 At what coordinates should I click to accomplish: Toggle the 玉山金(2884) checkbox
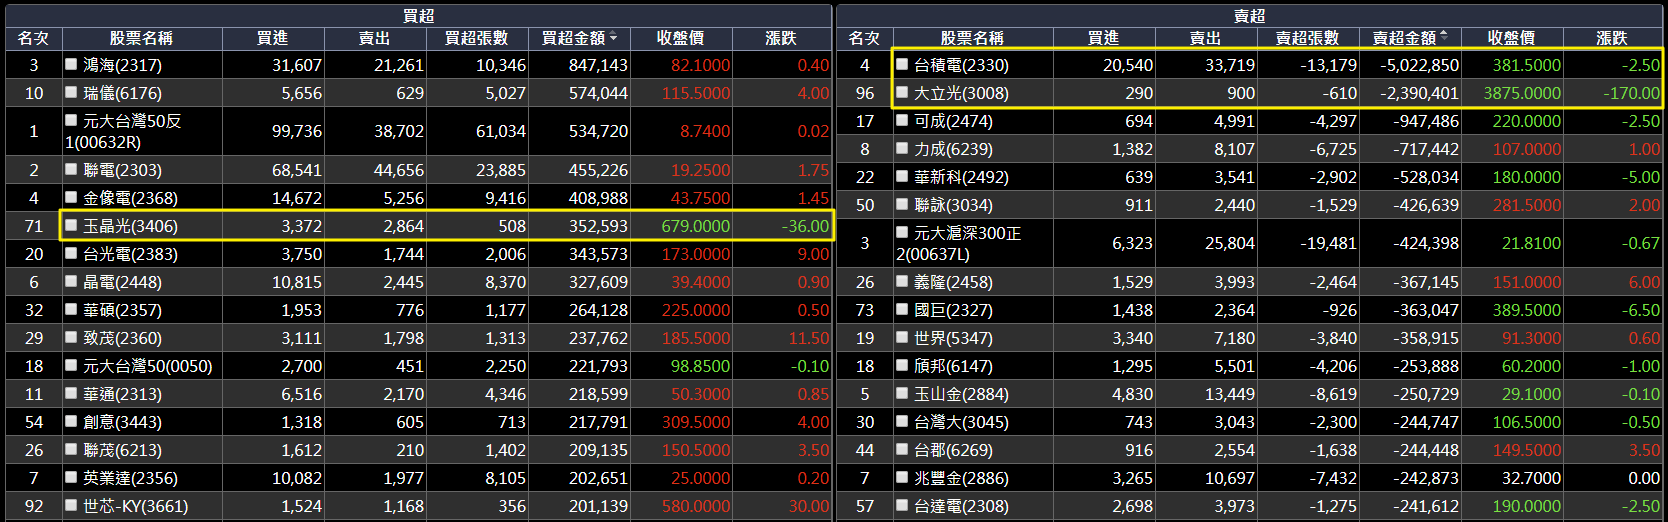(x=902, y=393)
